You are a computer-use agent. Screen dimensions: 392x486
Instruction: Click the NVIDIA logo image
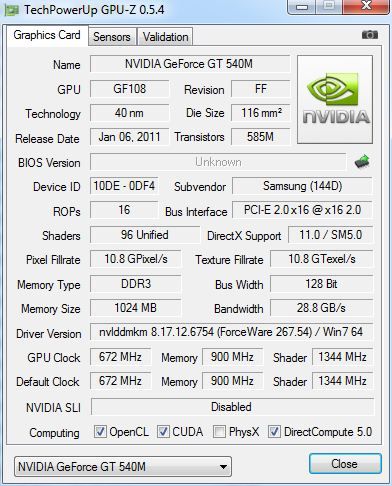335,100
